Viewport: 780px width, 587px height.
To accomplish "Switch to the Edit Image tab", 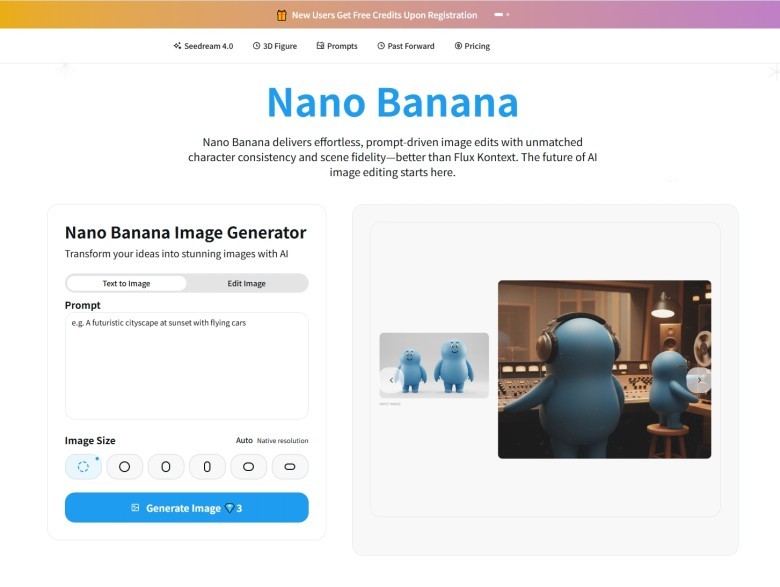I will (246, 283).
